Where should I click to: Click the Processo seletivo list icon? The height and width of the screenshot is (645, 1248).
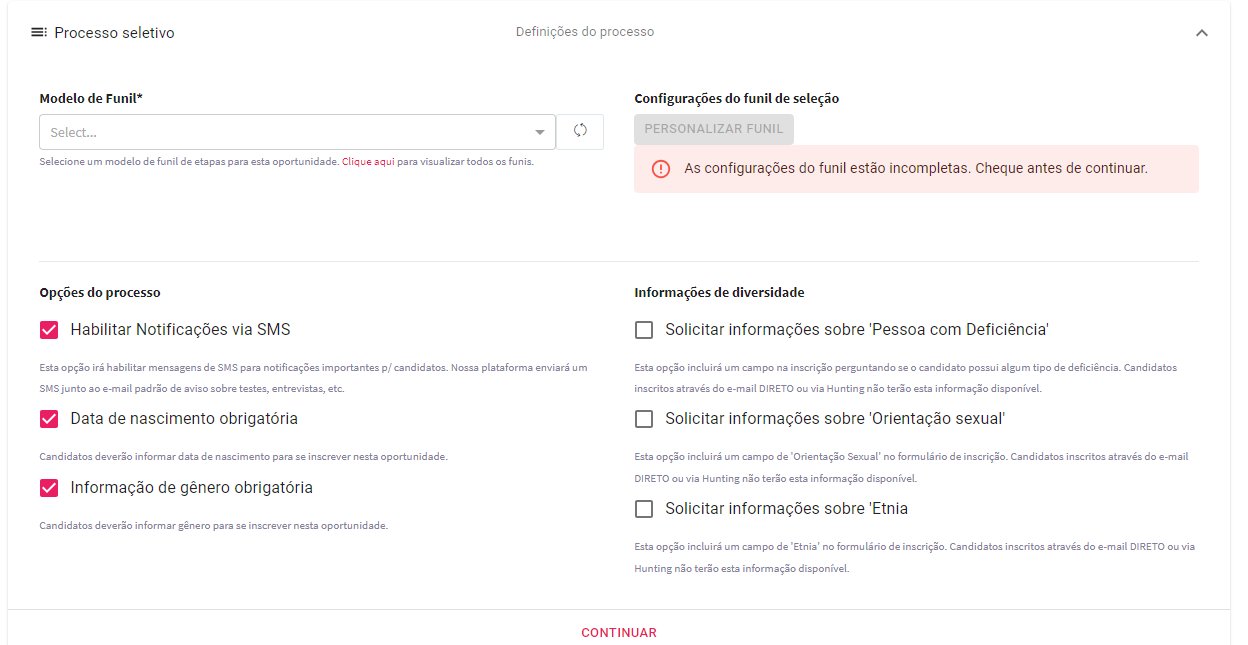tap(39, 32)
